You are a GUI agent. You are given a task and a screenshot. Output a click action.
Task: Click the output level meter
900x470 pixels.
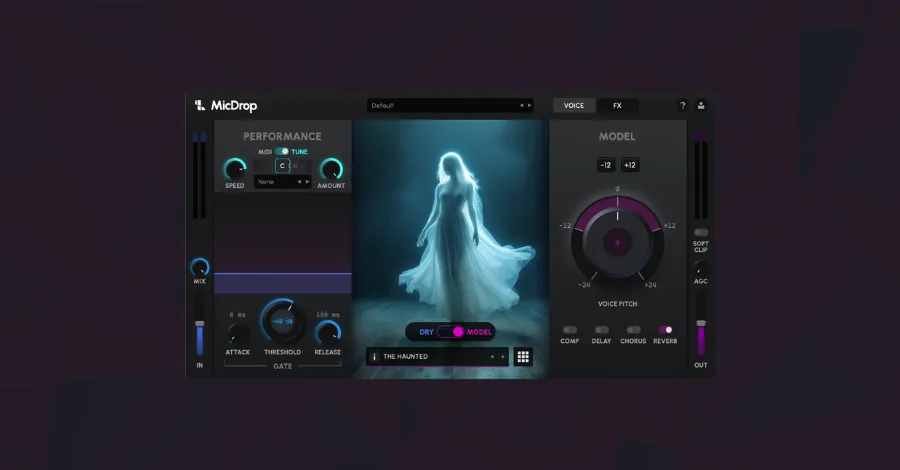tap(701, 175)
